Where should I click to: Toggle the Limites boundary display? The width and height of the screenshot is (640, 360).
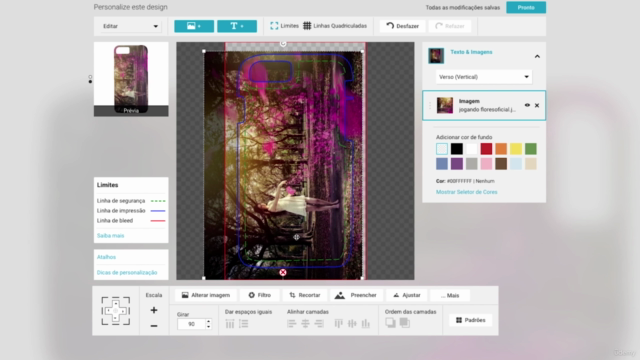tap(284, 26)
